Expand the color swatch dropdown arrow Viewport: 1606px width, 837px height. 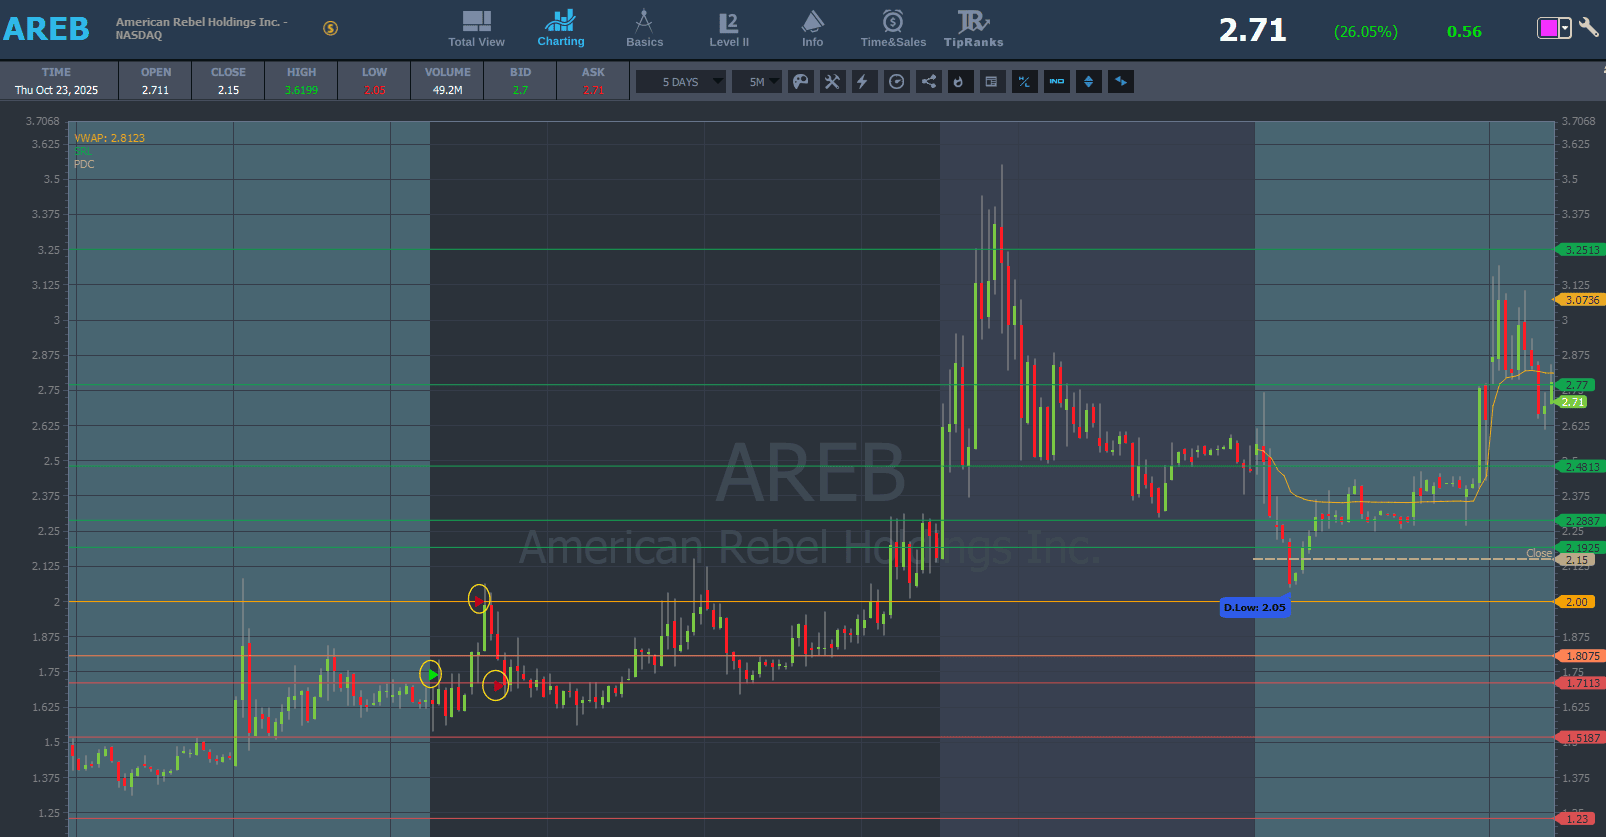(x=1565, y=28)
